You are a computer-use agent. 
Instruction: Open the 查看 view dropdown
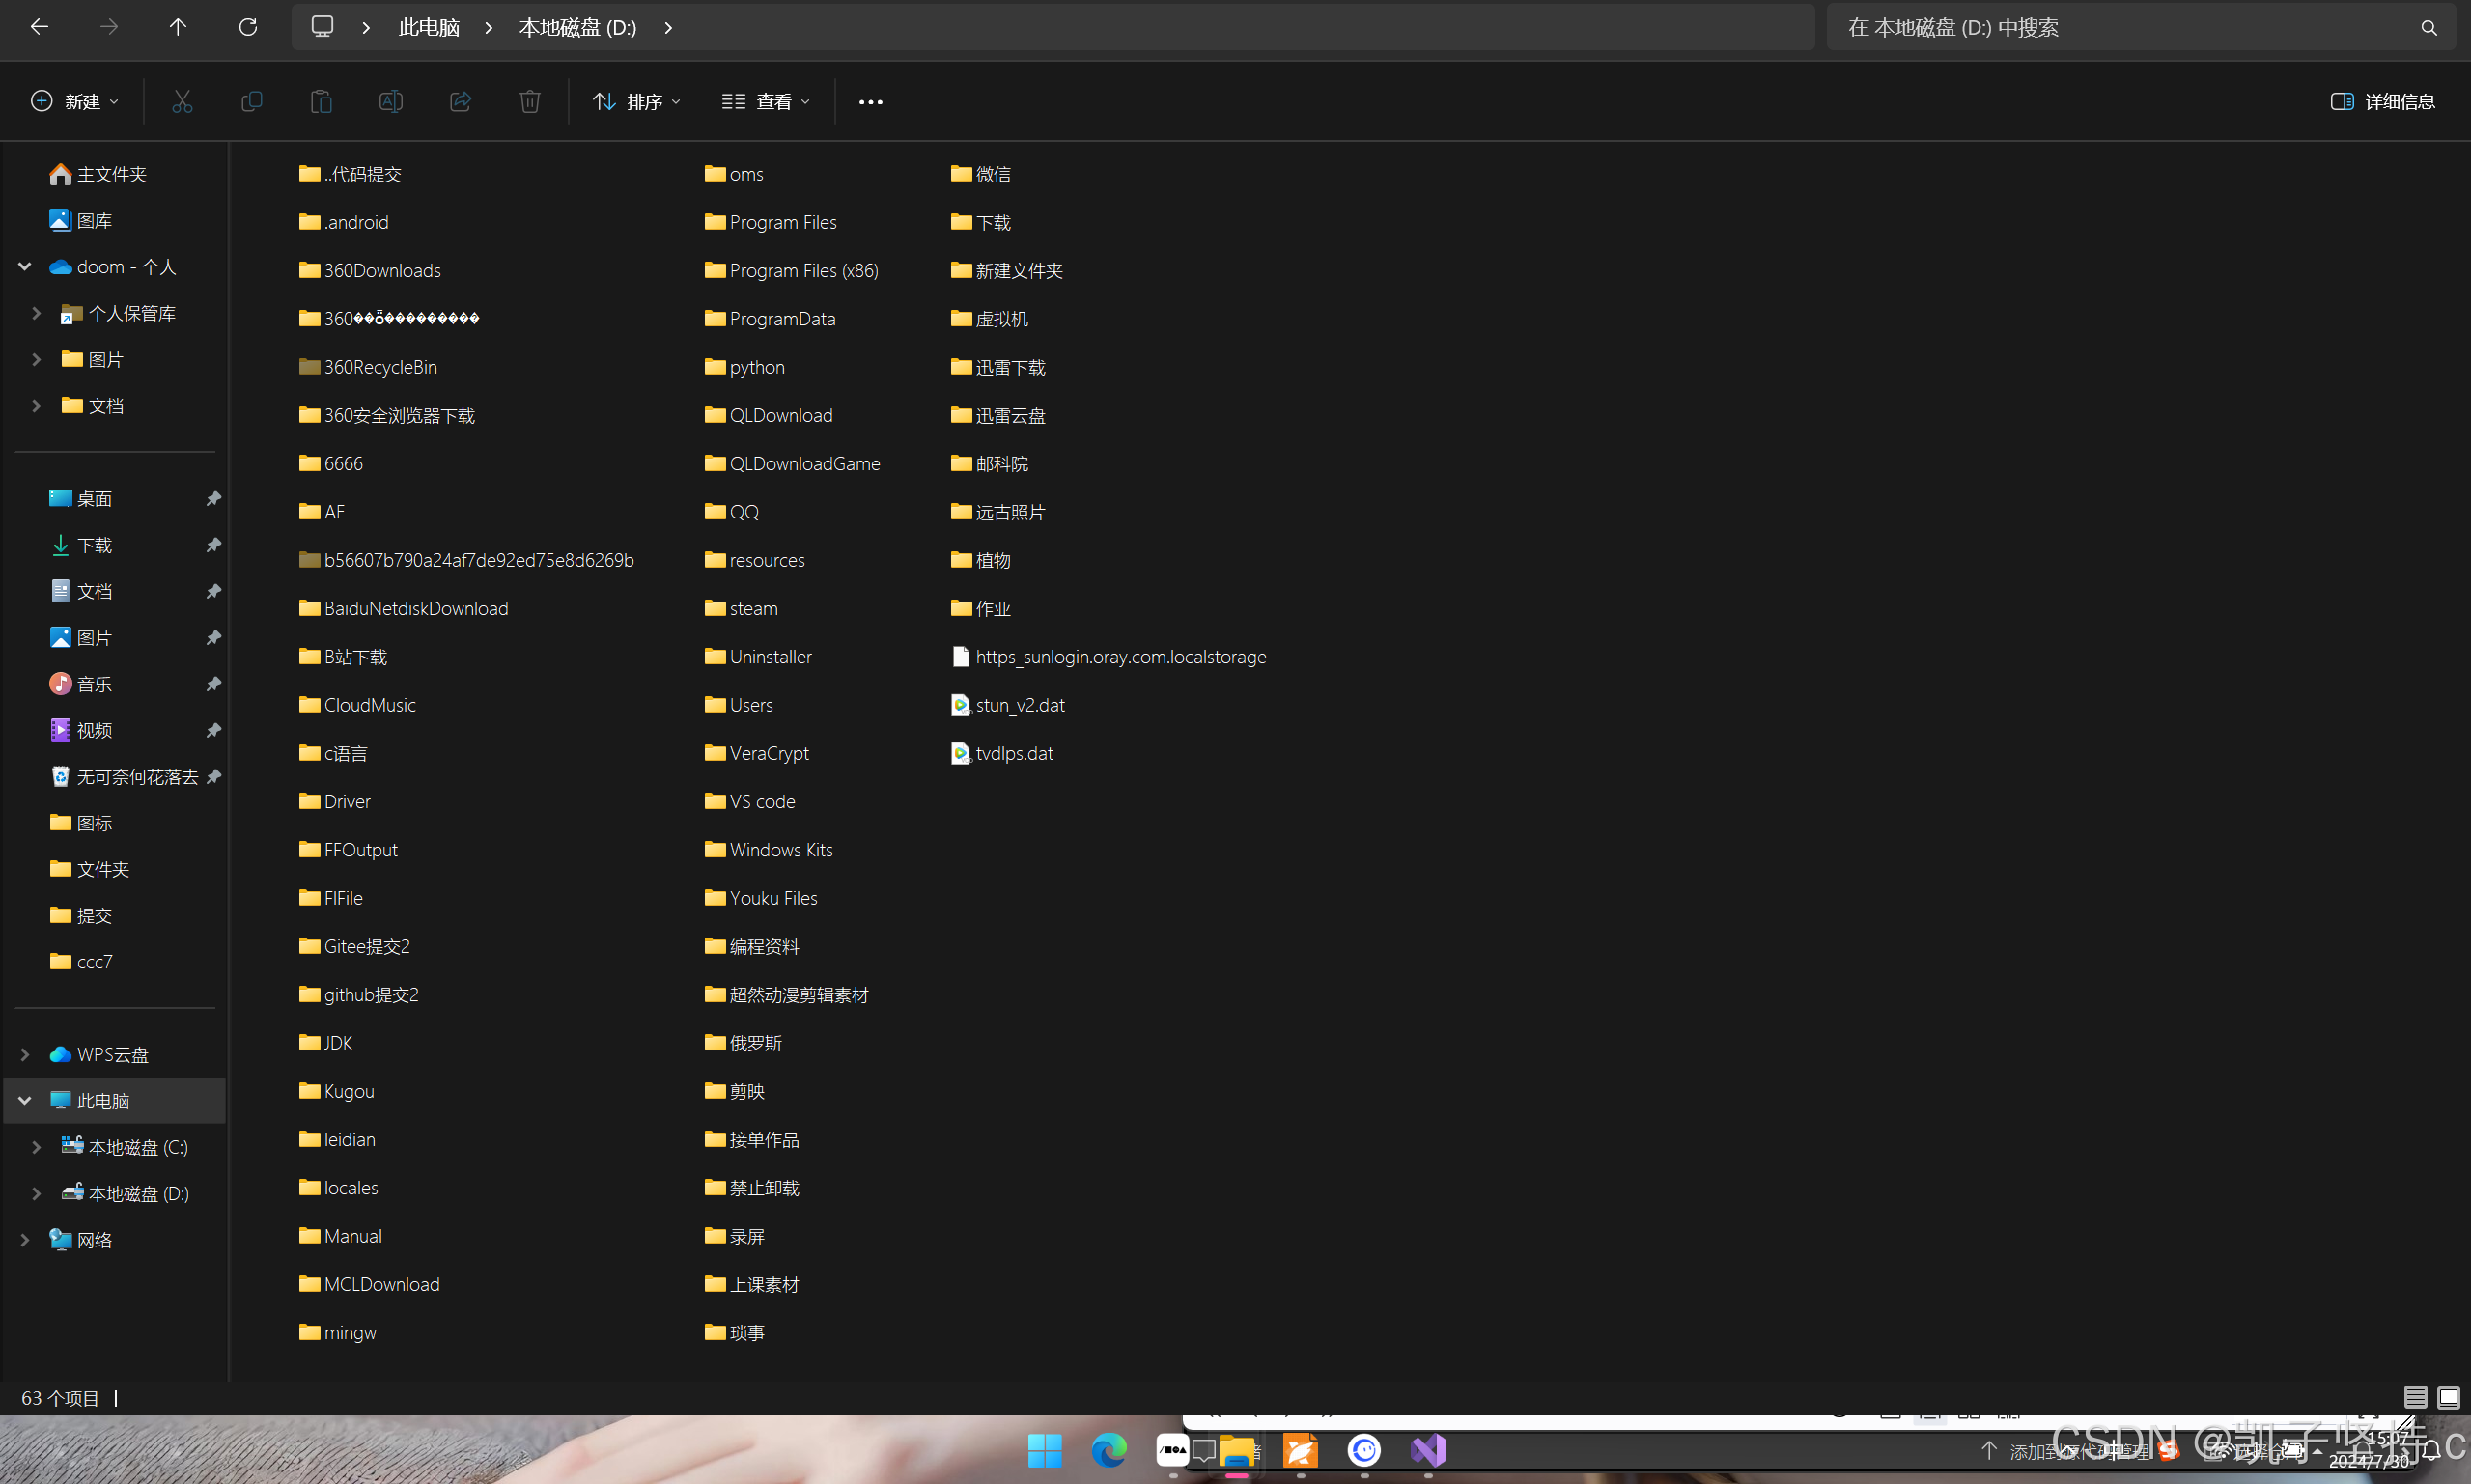tap(766, 101)
